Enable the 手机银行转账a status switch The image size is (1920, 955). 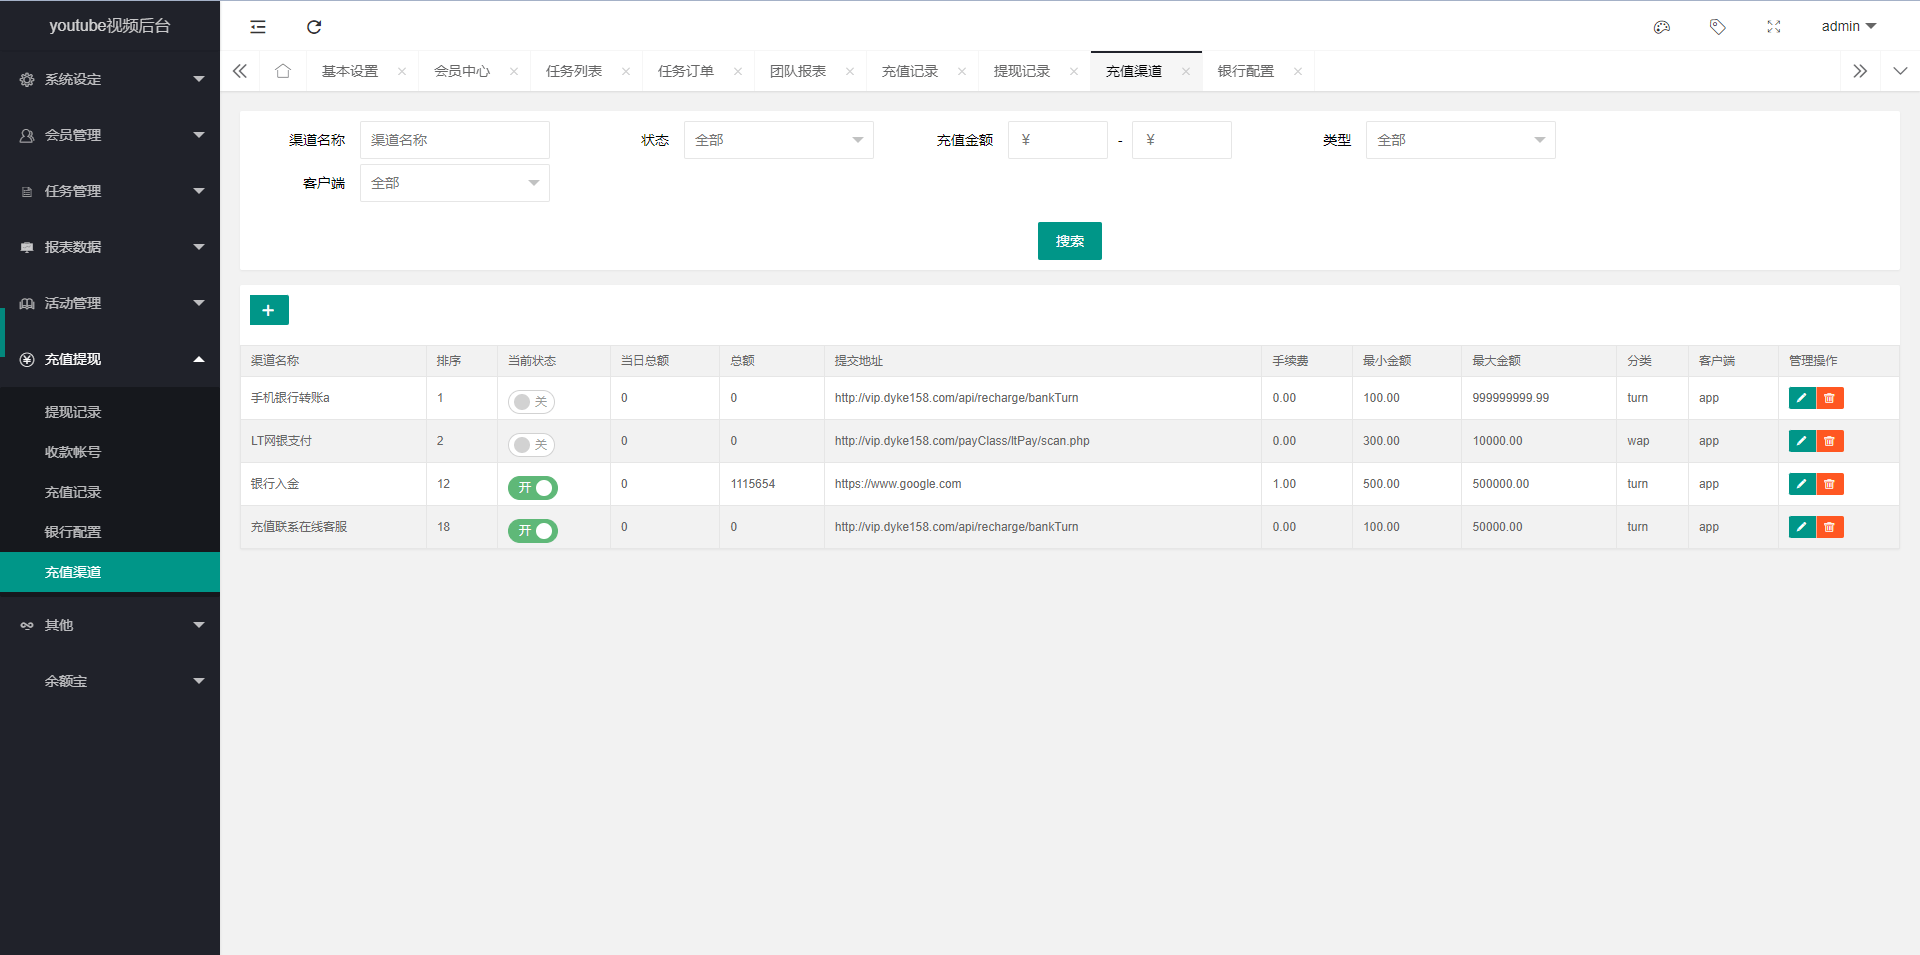[531, 401]
